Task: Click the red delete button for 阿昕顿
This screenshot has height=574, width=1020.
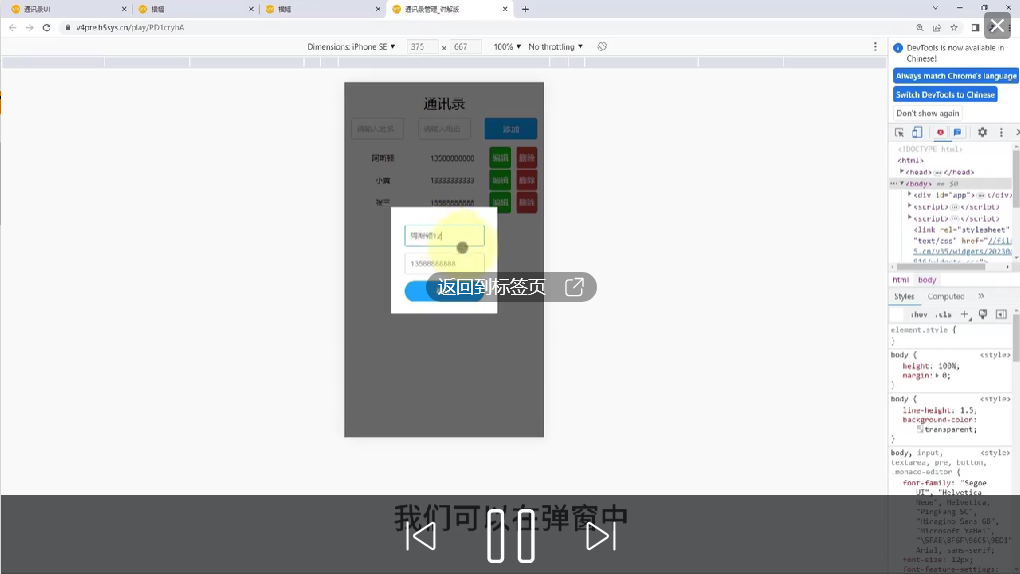Action: 527,158
